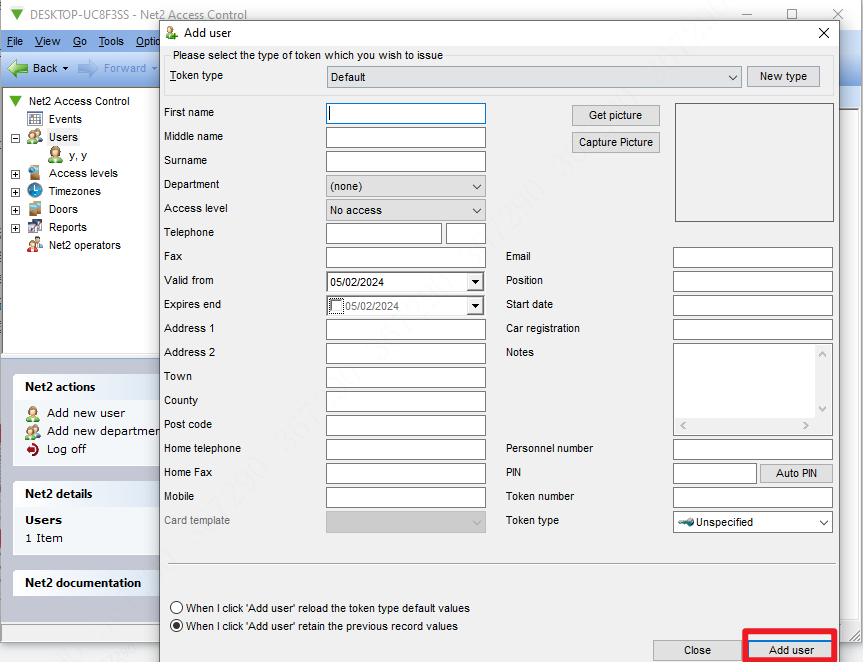Image resolution: width=863 pixels, height=662 pixels.
Task: Open the Access level dropdown
Action: [405, 210]
